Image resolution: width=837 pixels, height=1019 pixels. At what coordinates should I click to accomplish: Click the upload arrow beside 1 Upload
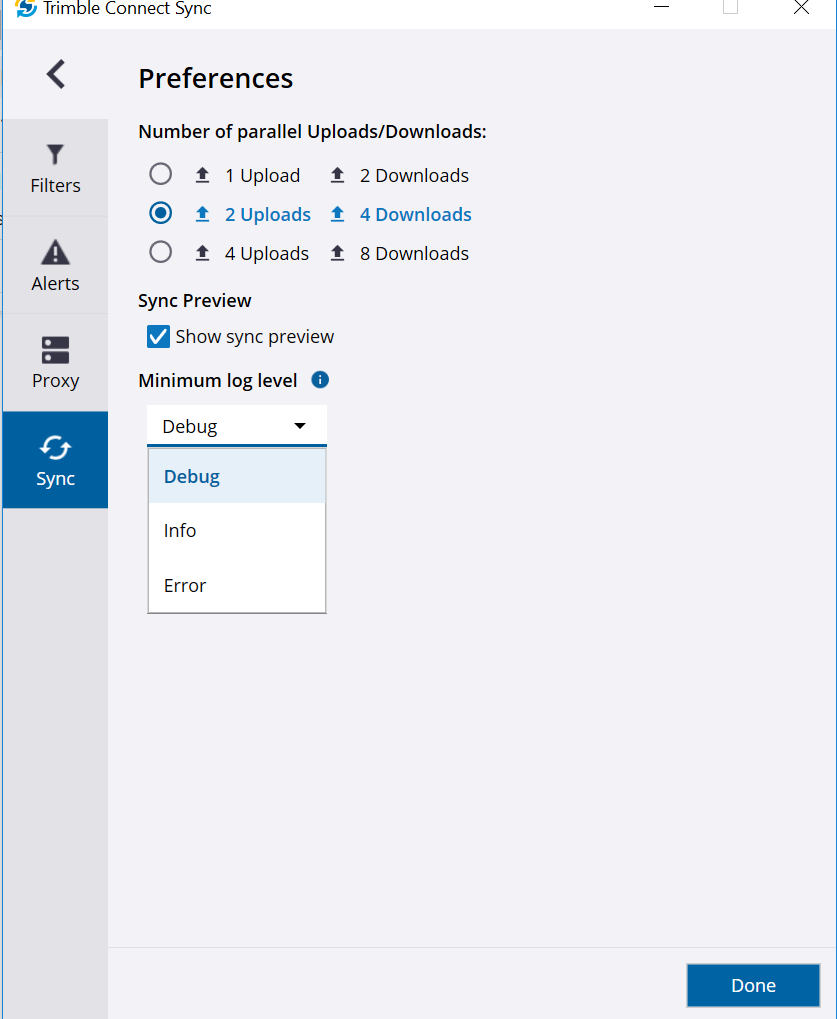pos(203,175)
